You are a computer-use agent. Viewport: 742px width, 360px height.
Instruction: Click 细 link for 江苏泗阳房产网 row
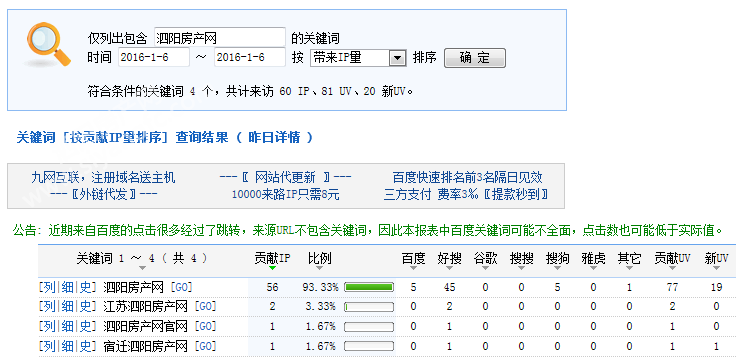tap(67, 307)
